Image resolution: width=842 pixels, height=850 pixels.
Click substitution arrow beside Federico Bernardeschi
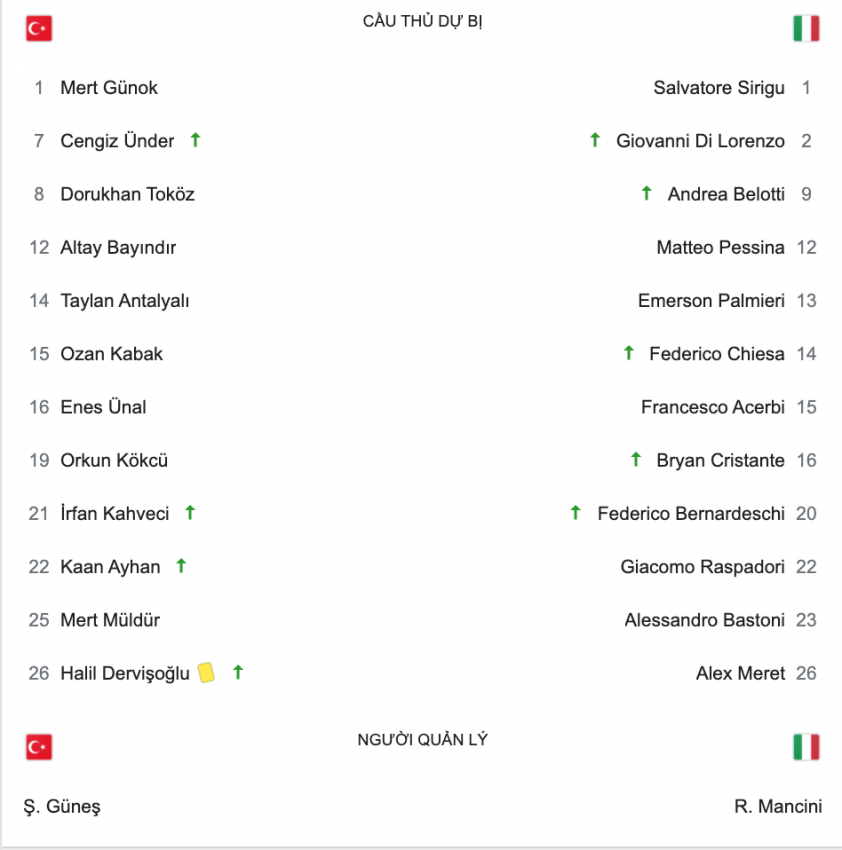point(576,512)
